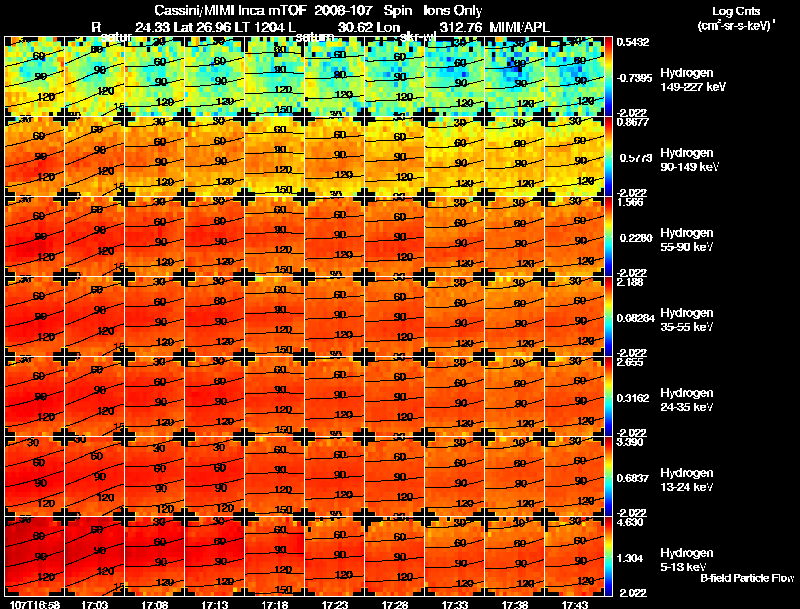Click the Lon value 312.76

460,27
